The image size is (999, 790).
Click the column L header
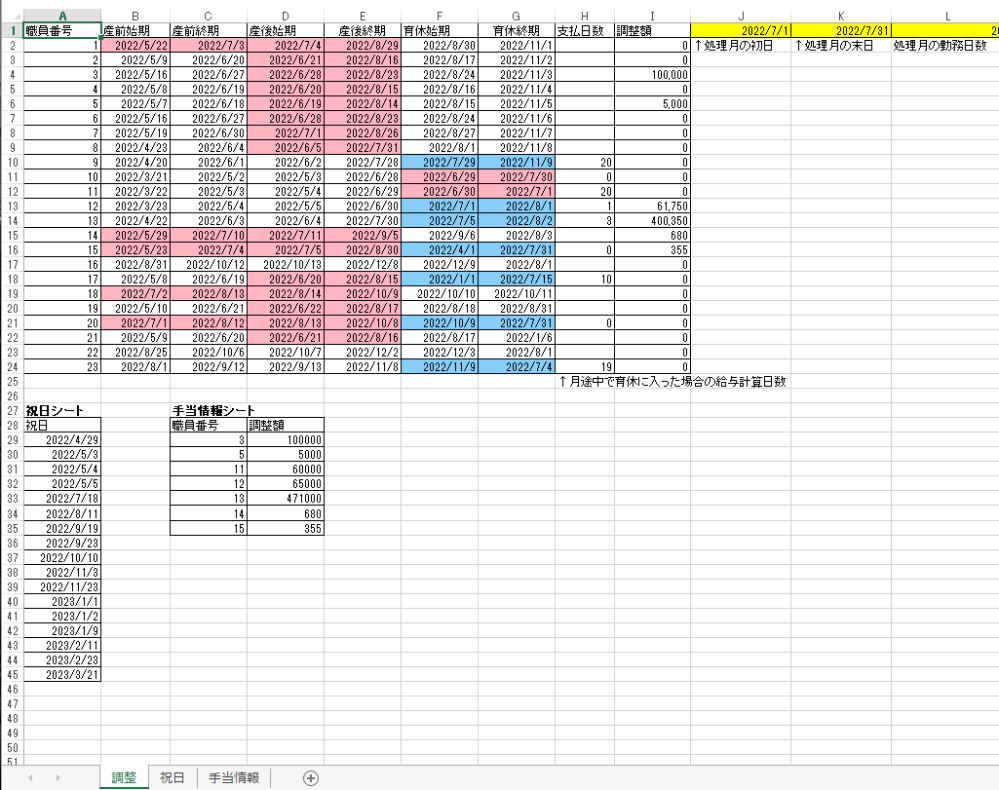(946, 16)
